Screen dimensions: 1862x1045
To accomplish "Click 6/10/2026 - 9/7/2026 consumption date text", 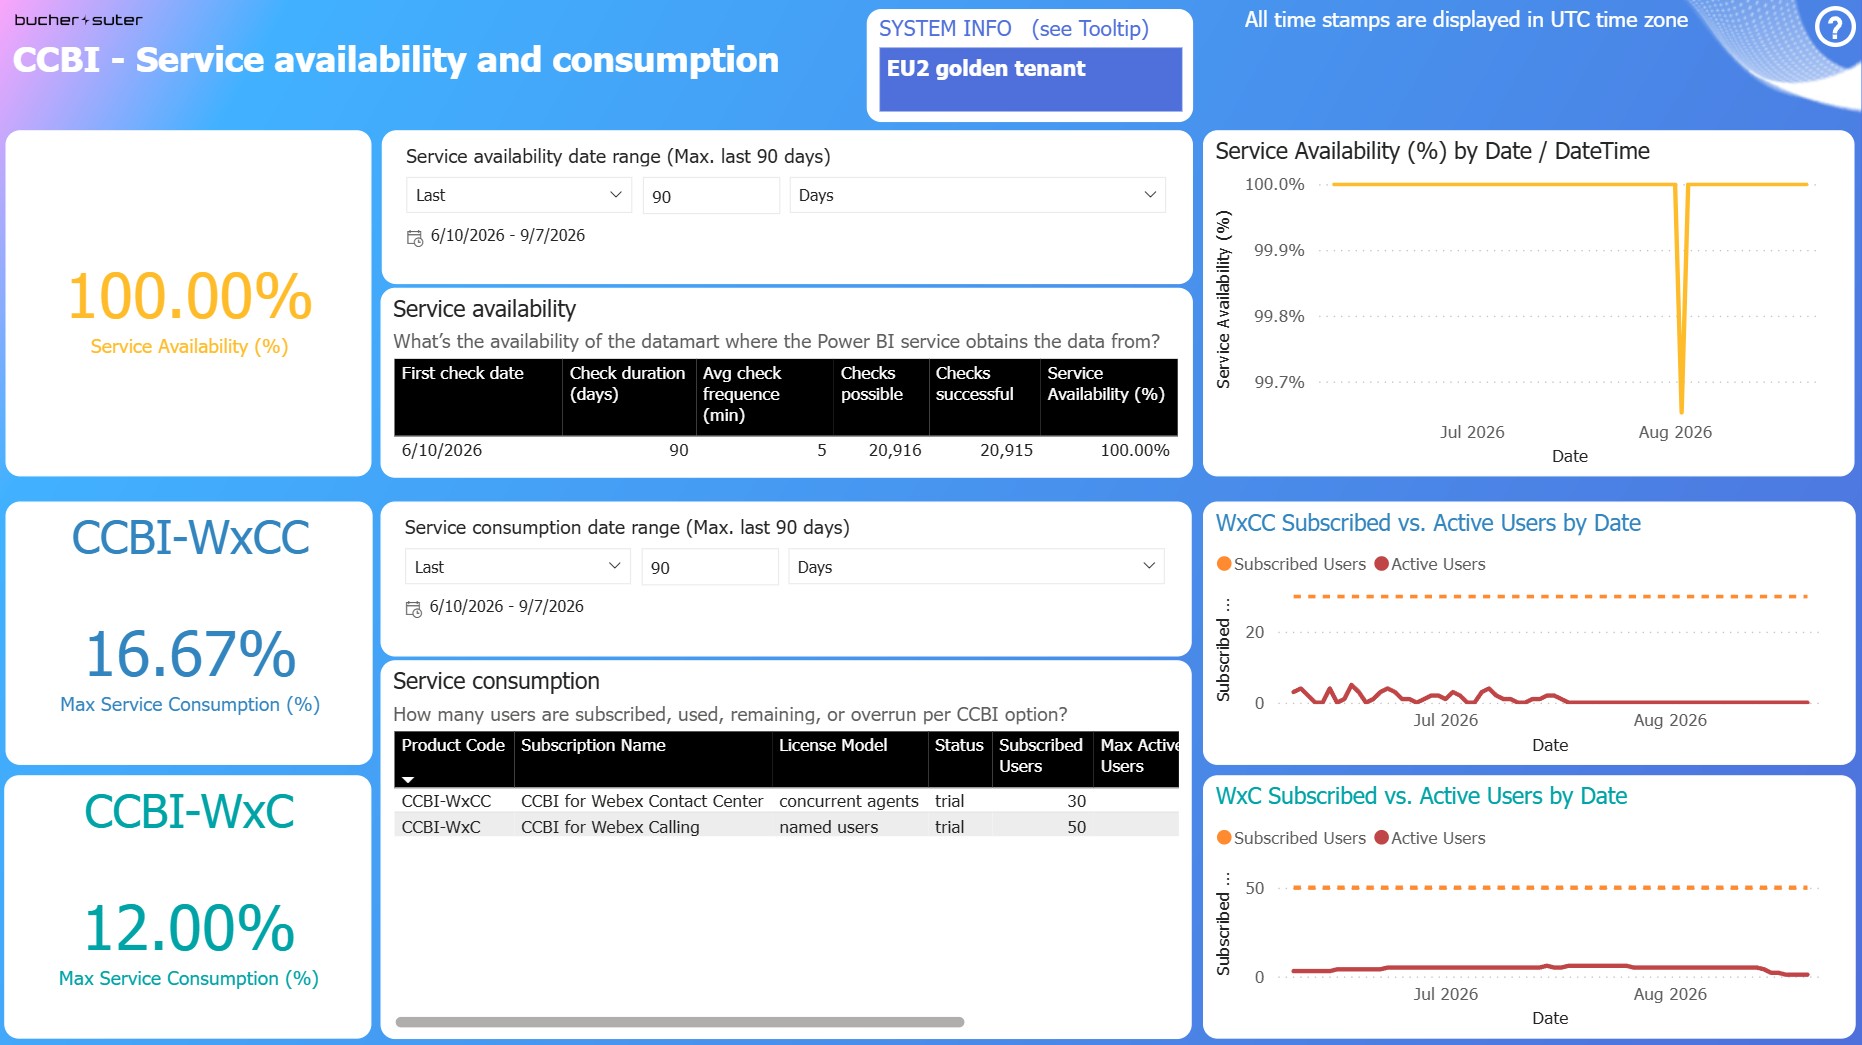I will [507, 607].
